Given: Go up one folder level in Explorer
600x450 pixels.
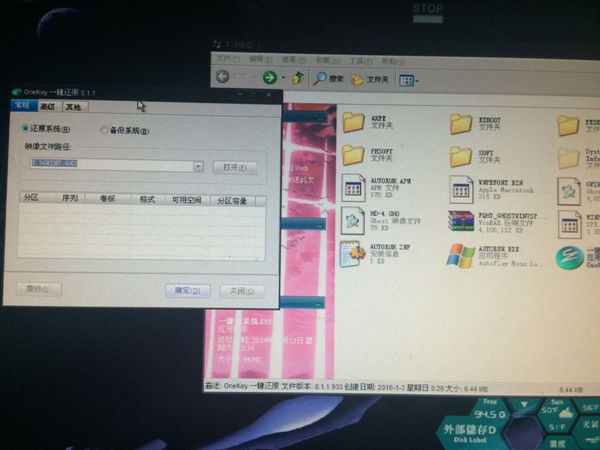Looking at the screenshot, I should pos(298,78).
